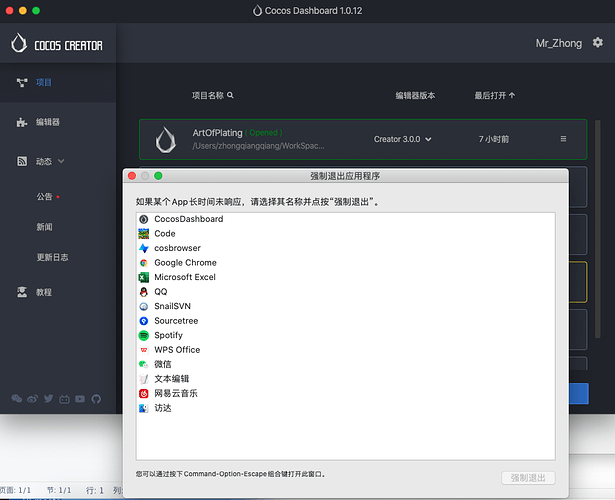
Task: Select Google Chrome in force quit list
Action: tap(346, 263)
